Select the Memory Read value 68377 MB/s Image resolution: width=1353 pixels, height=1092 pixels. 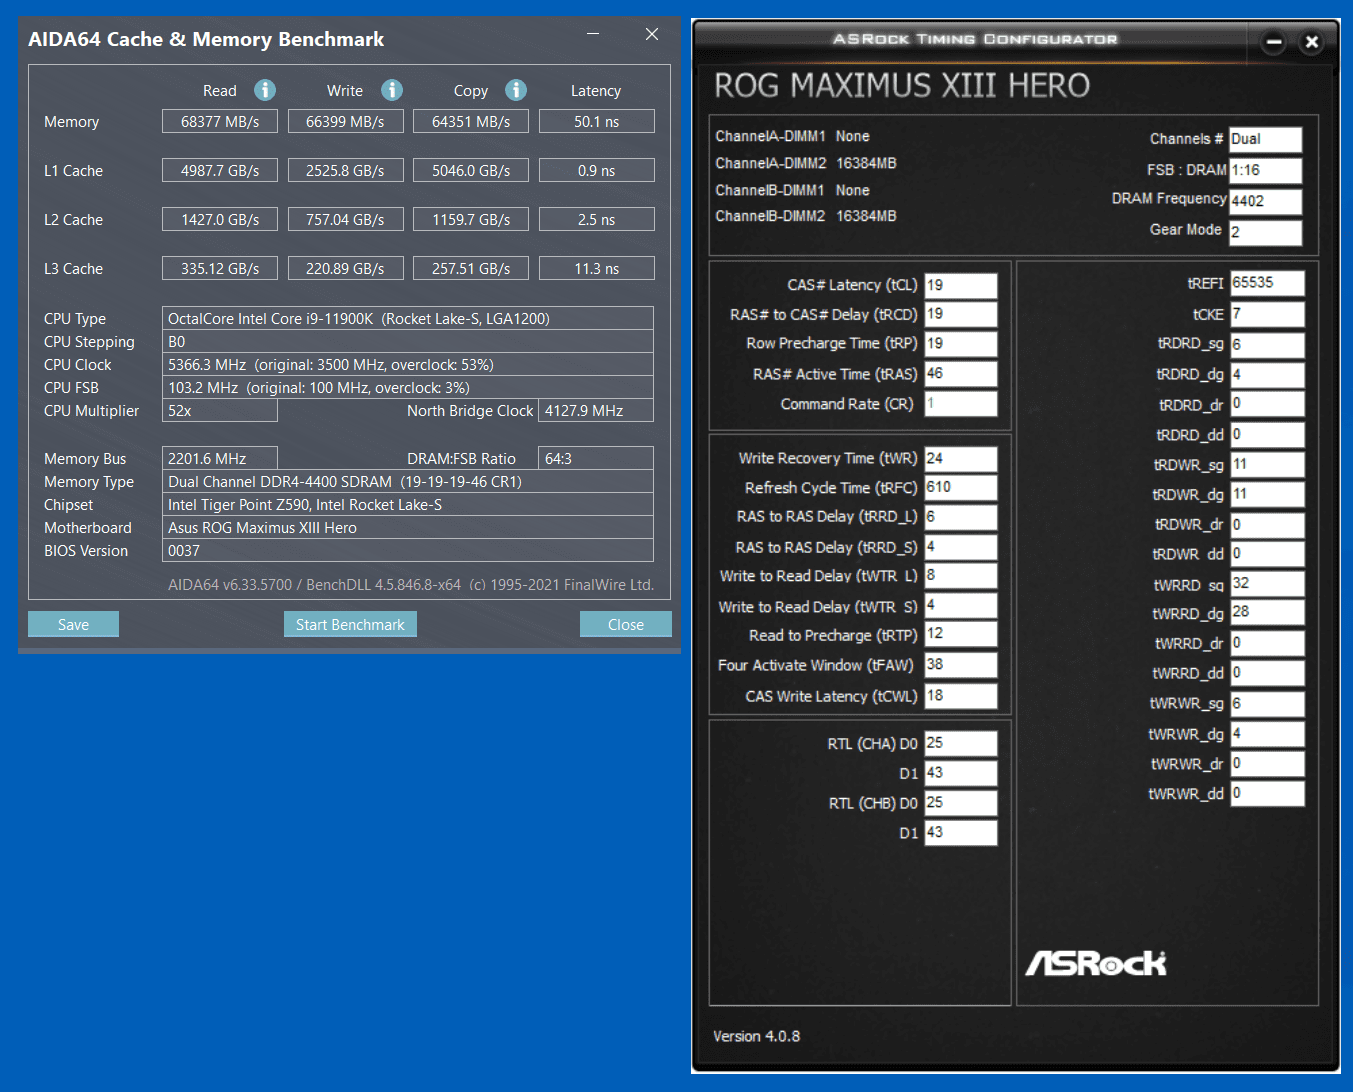click(220, 121)
